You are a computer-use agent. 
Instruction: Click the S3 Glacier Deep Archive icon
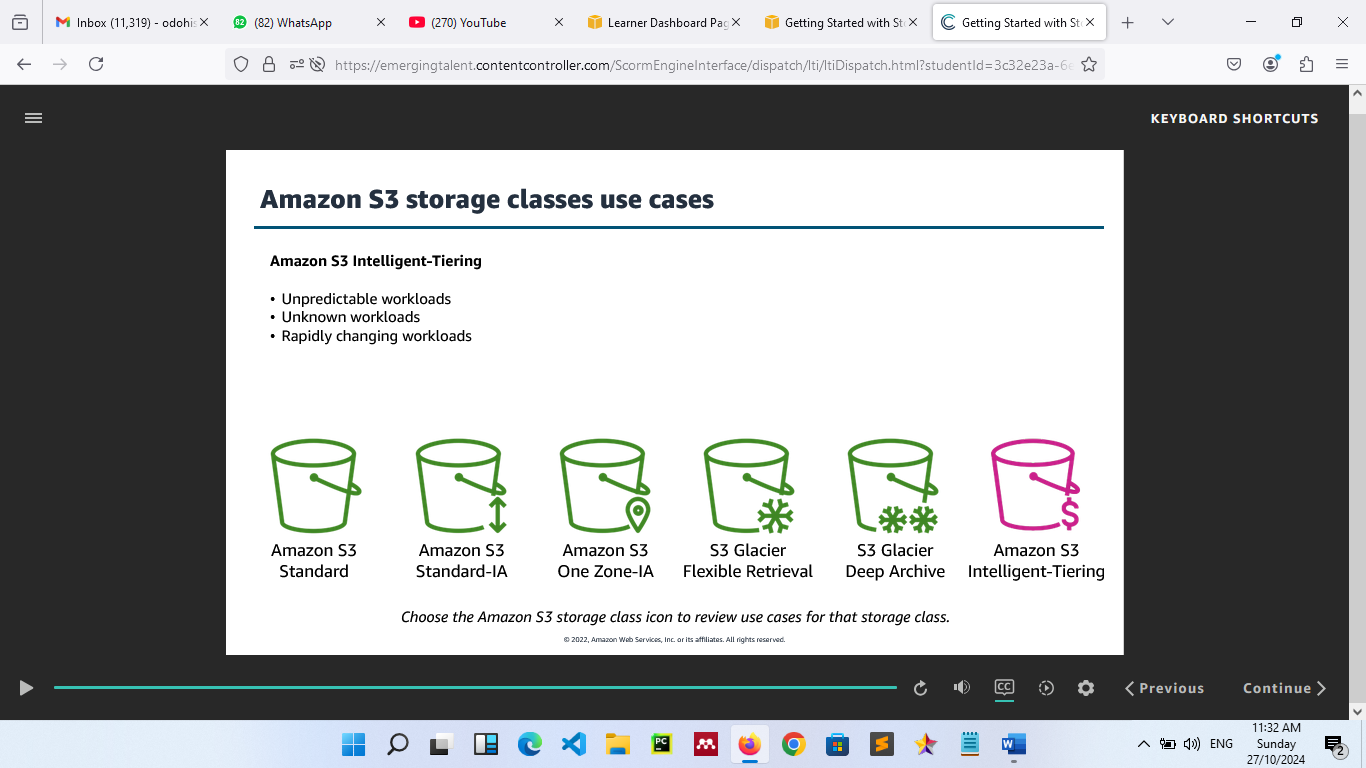(x=894, y=486)
